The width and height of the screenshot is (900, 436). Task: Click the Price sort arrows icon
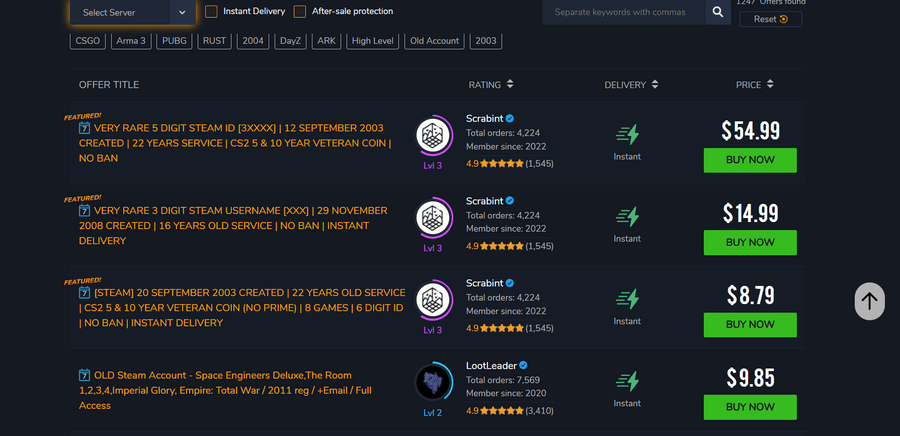click(x=770, y=84)
